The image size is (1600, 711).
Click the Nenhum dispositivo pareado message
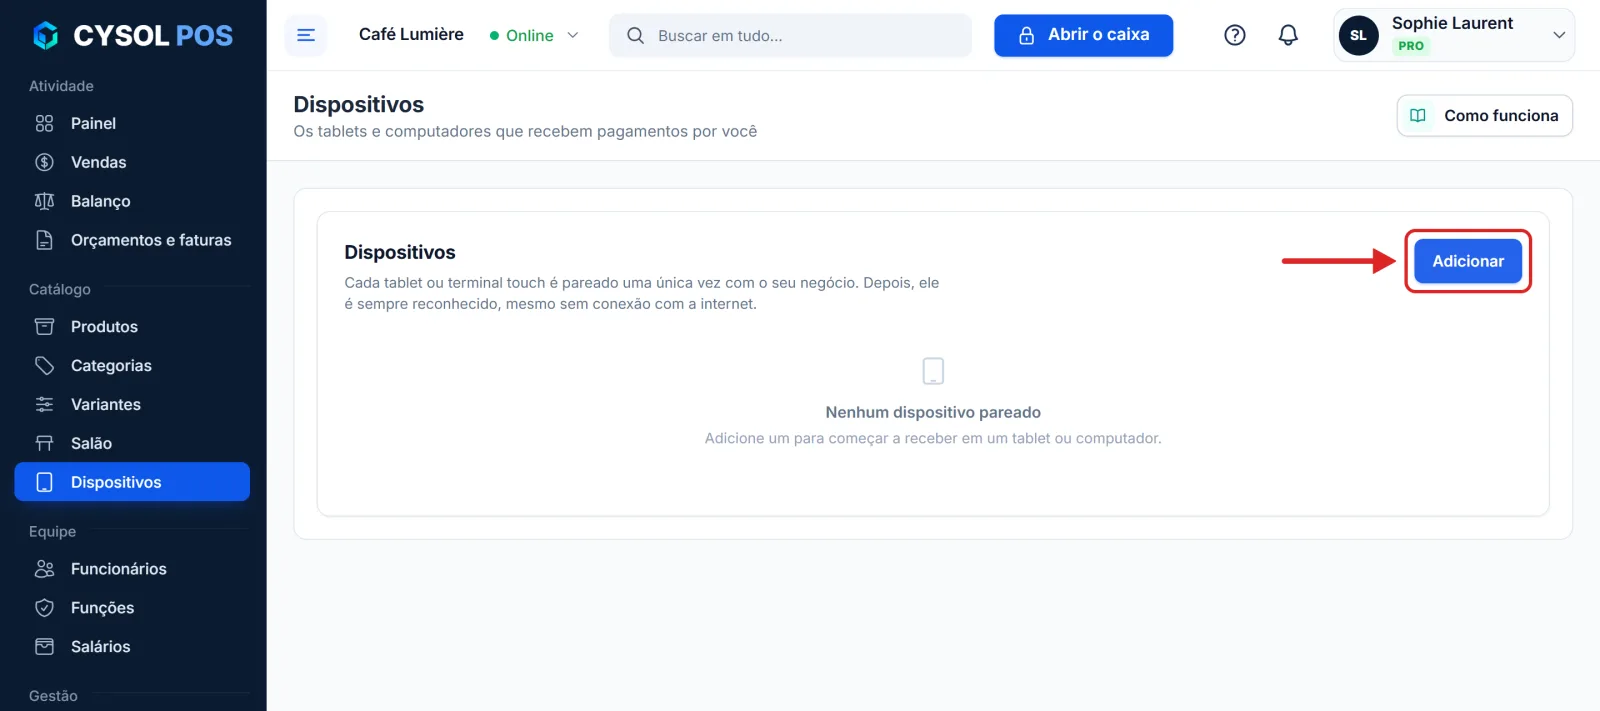[933, 412]
